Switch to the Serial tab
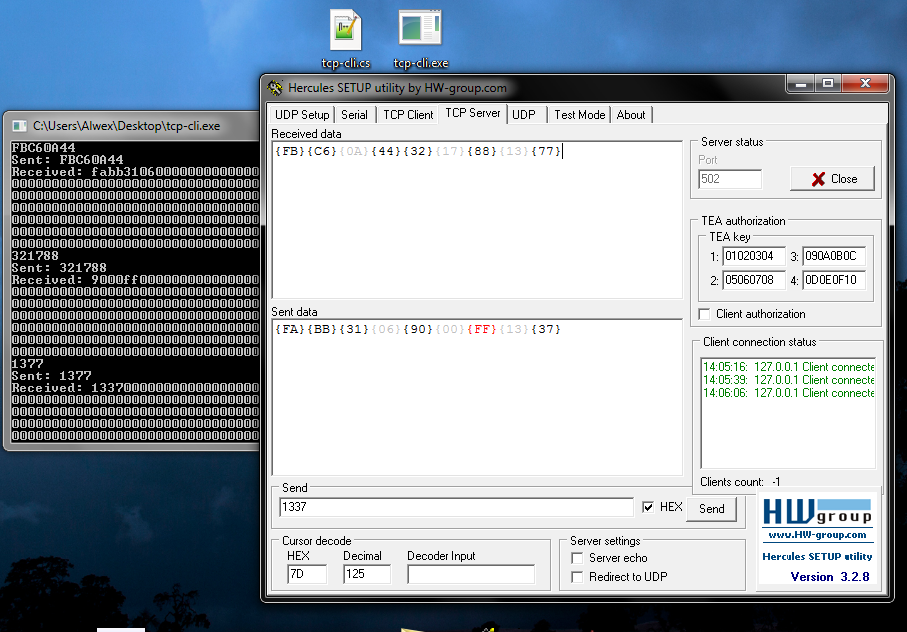 pyautogui.click(x=355, y=114)
